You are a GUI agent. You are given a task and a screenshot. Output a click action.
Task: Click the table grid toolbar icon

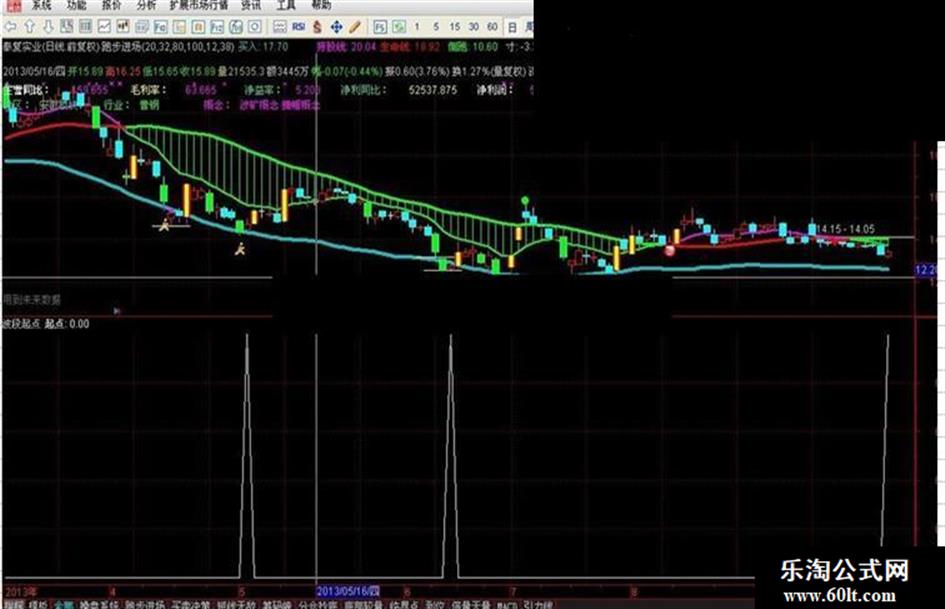pos(86,27)
